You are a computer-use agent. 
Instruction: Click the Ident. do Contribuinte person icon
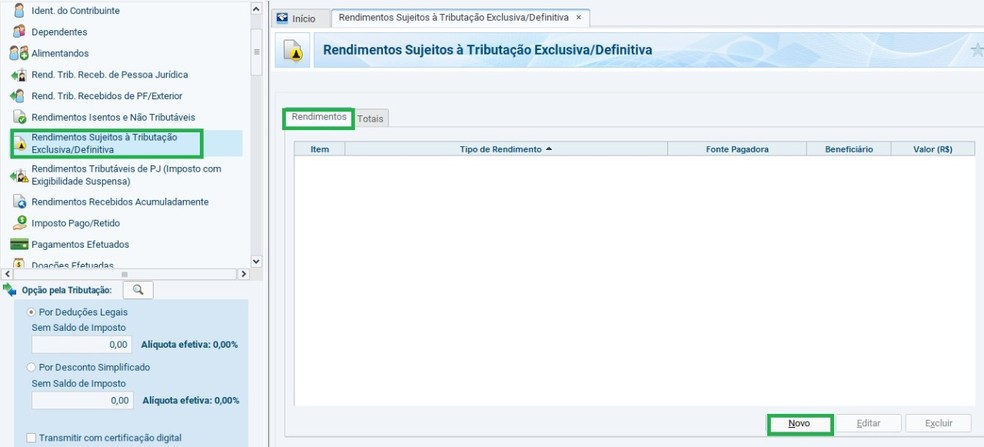coord(18,11)
